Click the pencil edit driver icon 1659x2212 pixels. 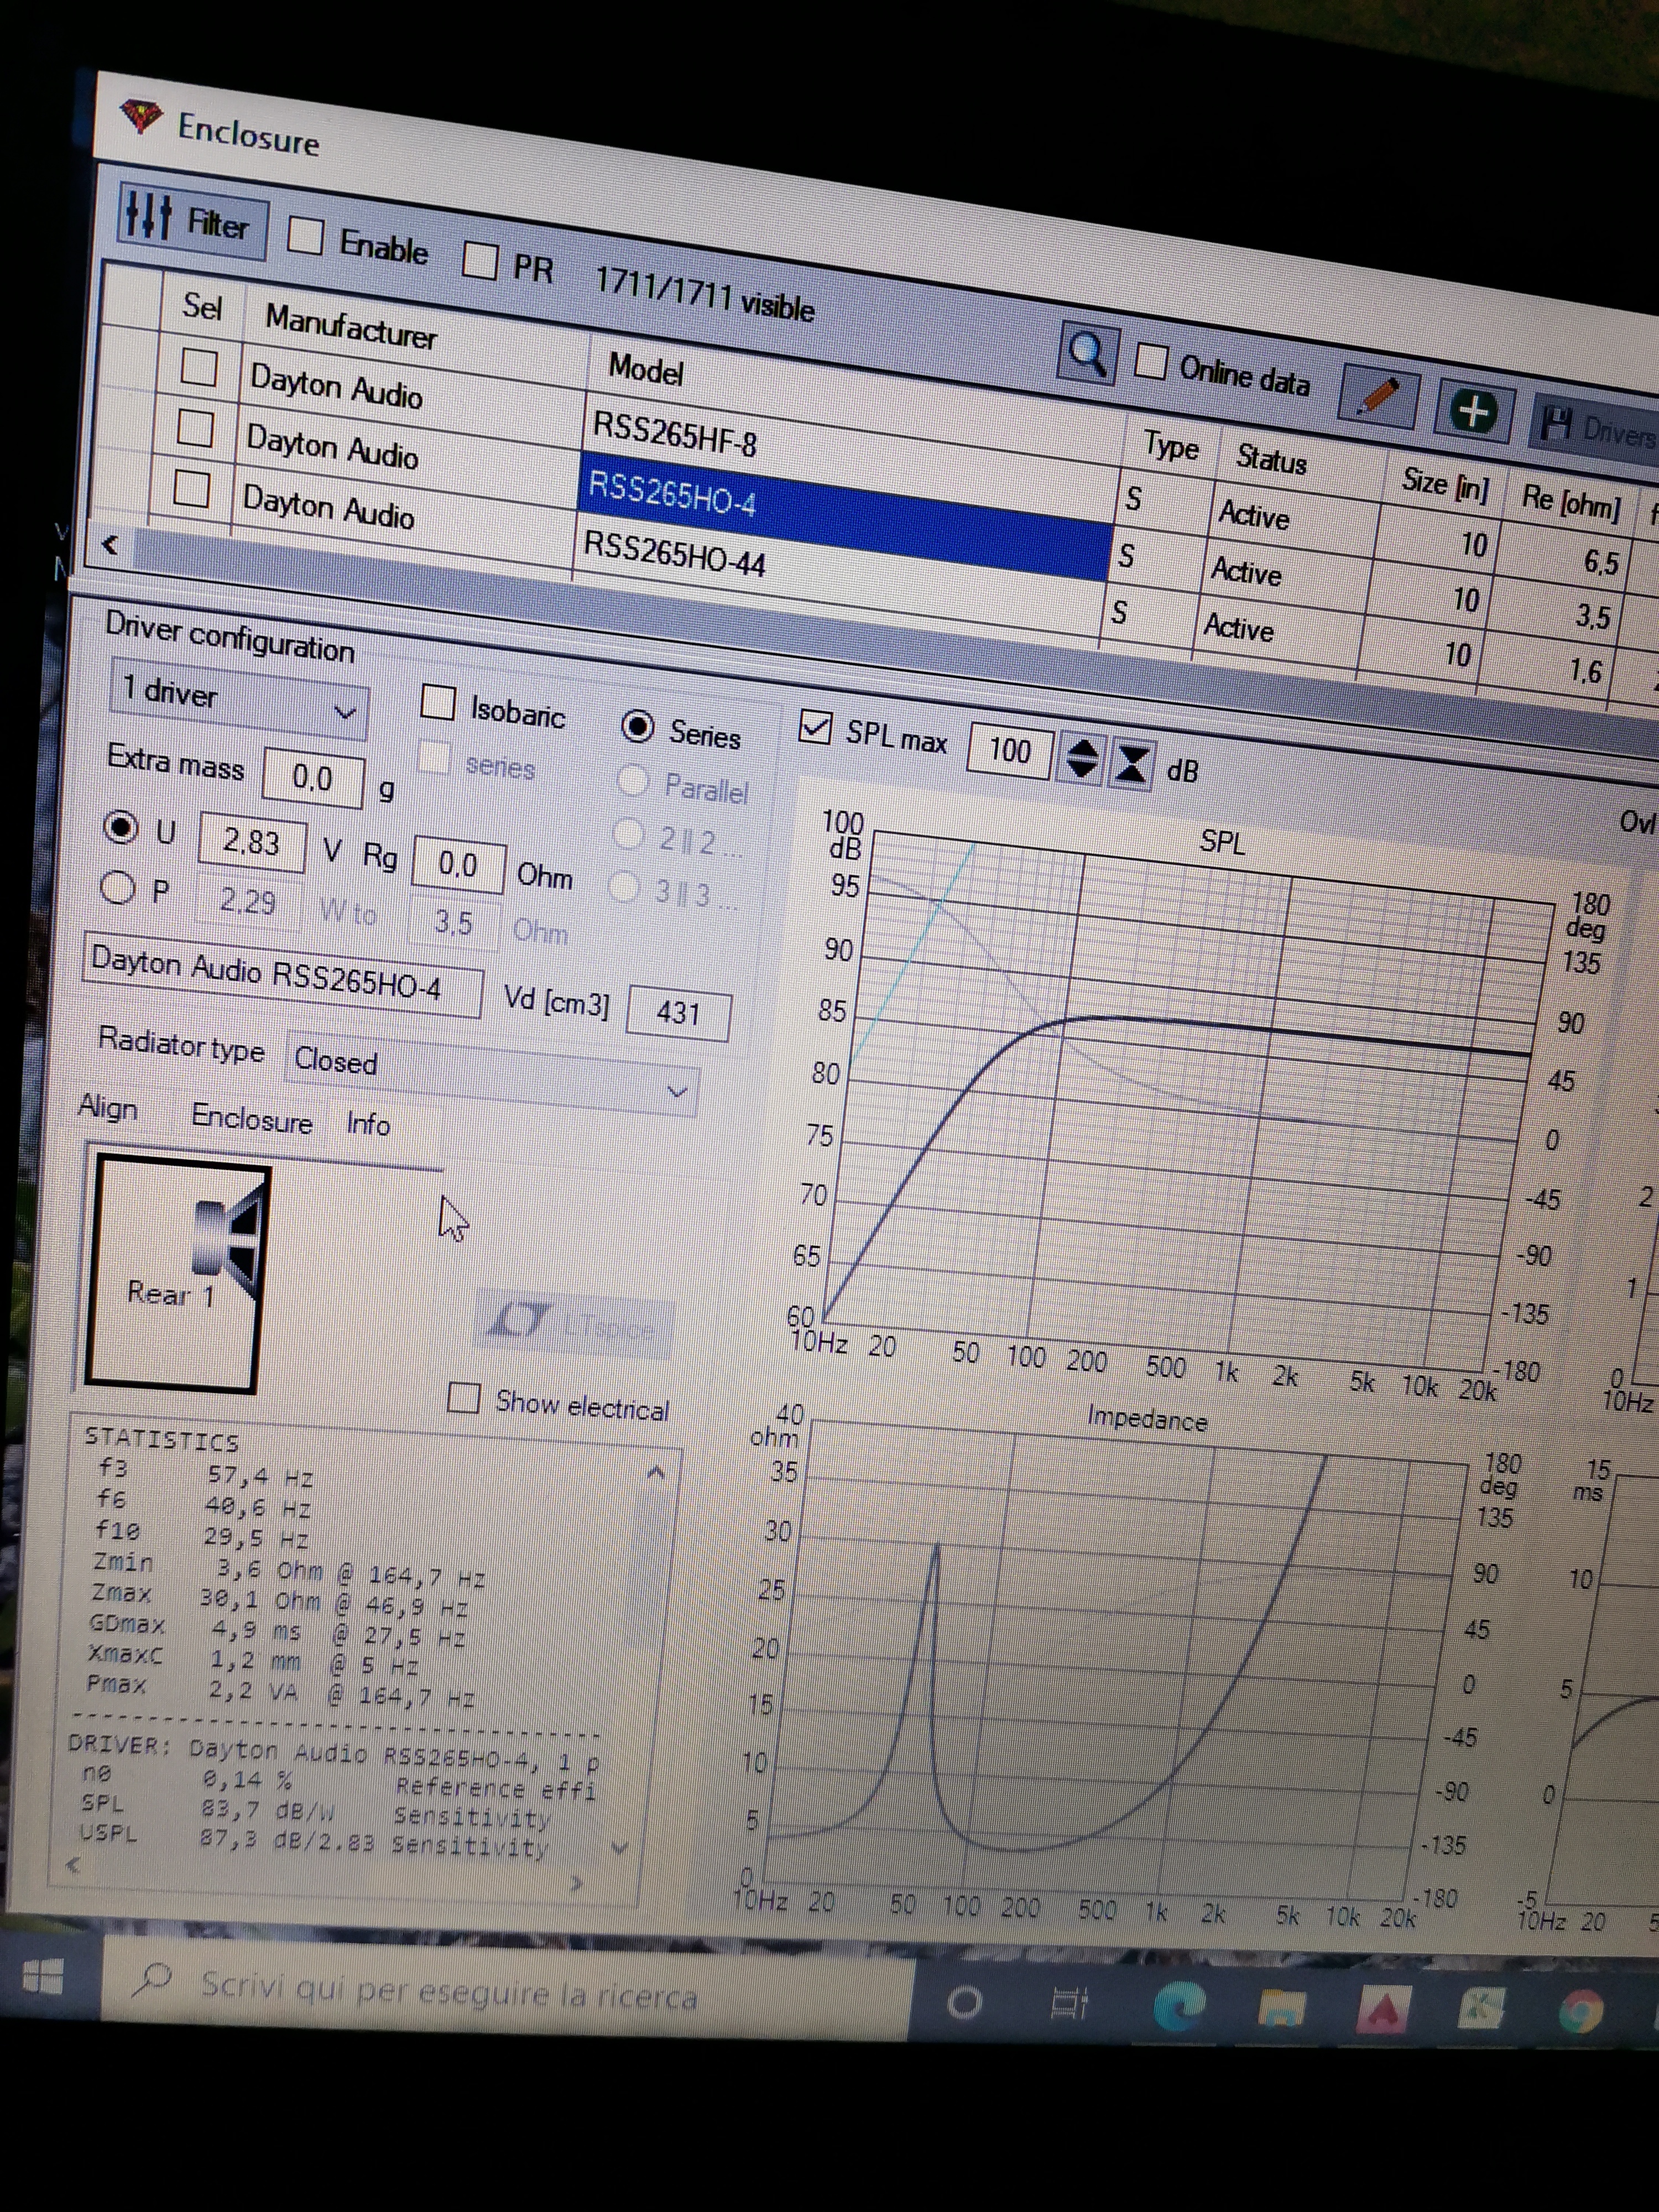(x=1378, y=396)
